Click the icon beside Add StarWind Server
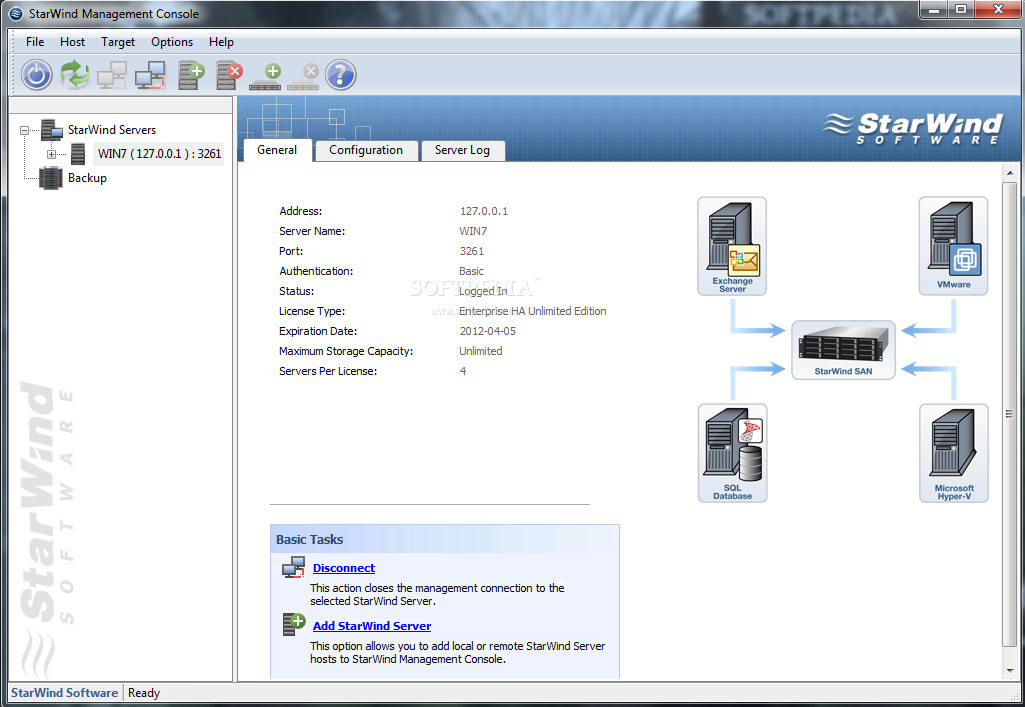The image size is (1025, 707). [x=294, y=624]
